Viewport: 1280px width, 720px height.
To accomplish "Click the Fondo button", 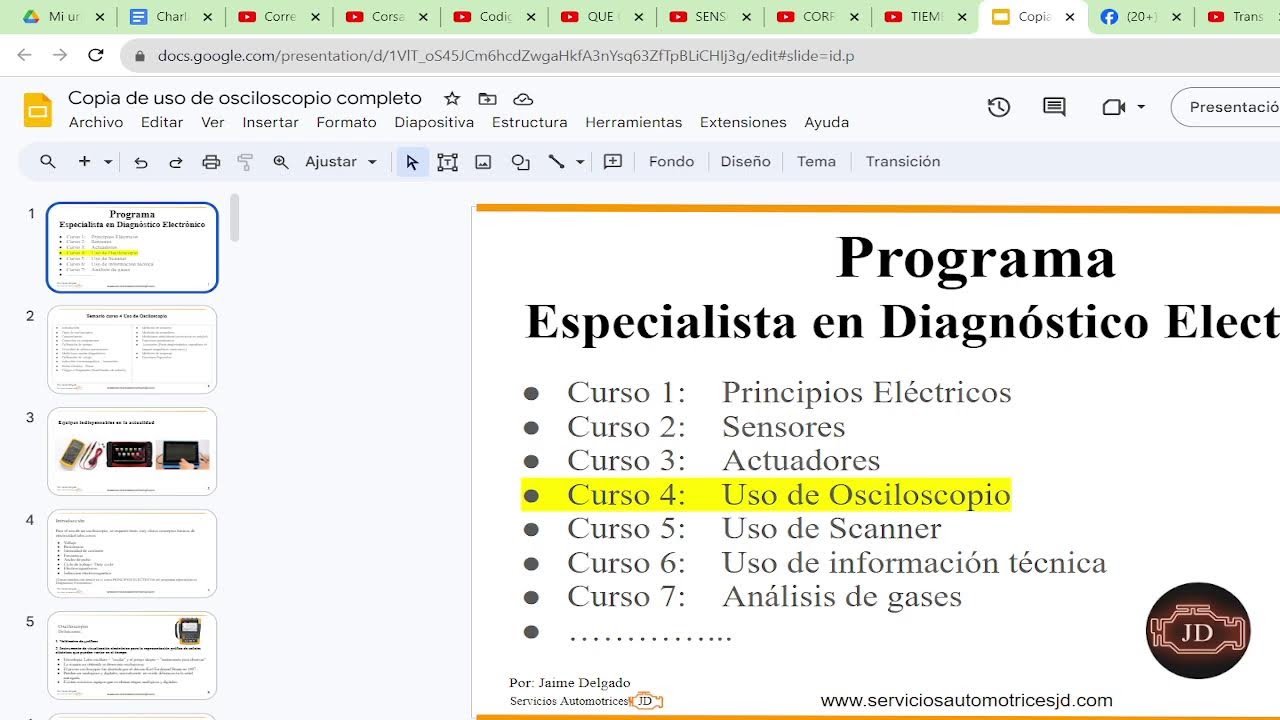I will tap(671, 161).
